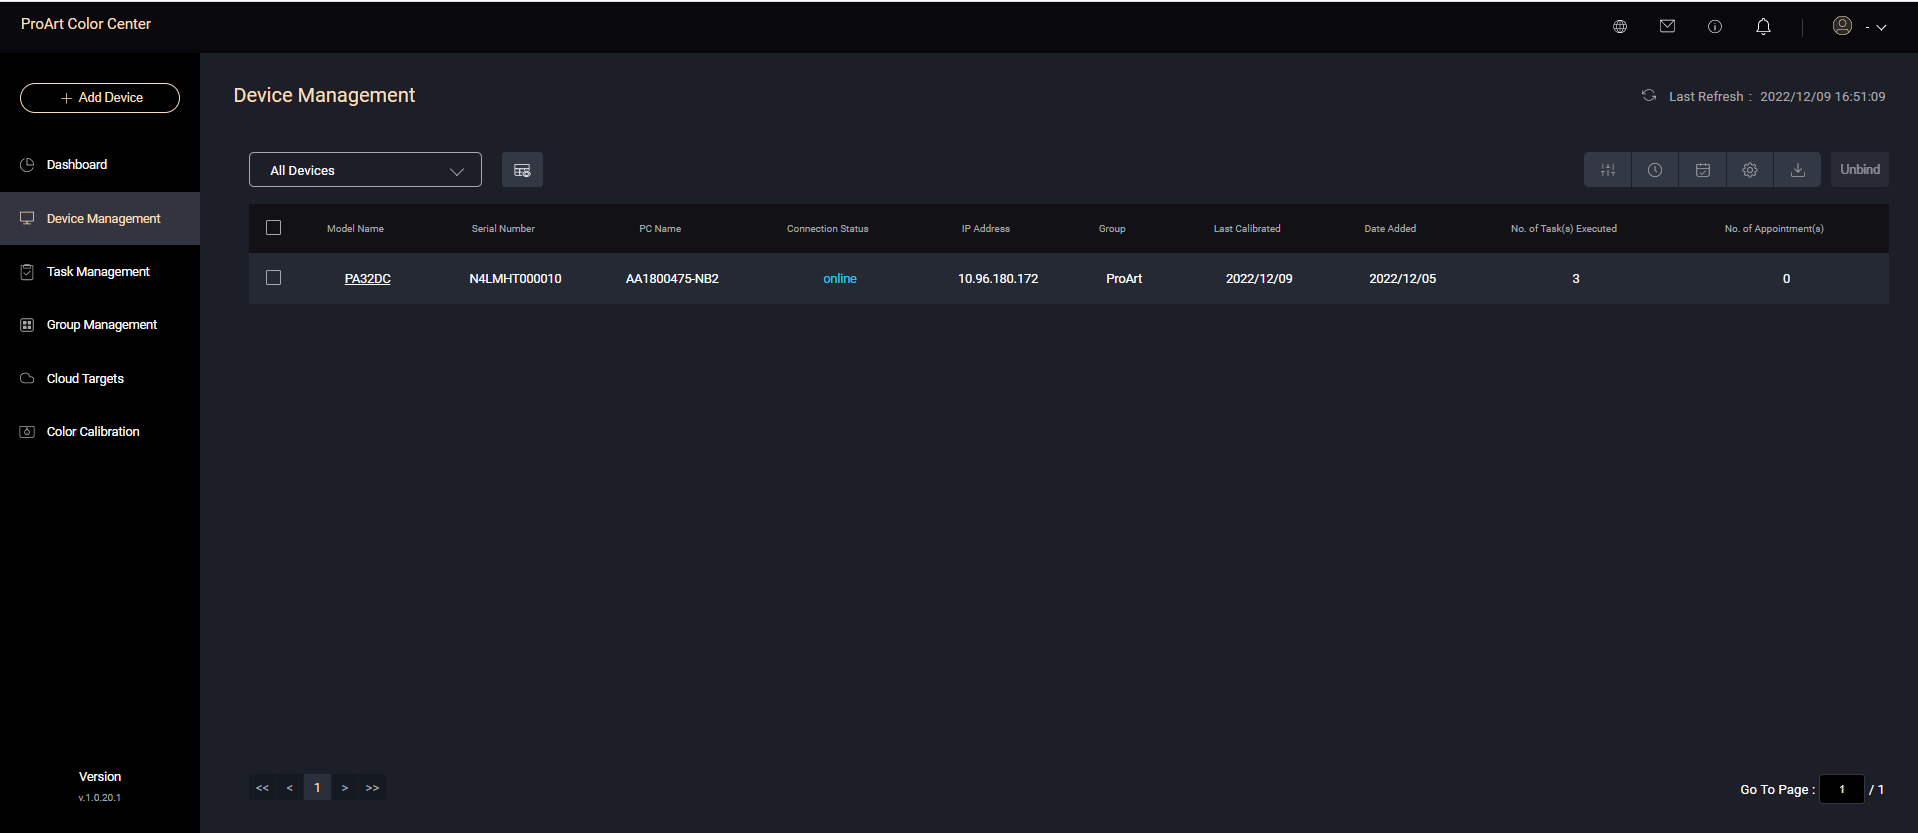Go to previous page
The height and width of the screenshot is (833, 1918).
[x=290, y=788]
